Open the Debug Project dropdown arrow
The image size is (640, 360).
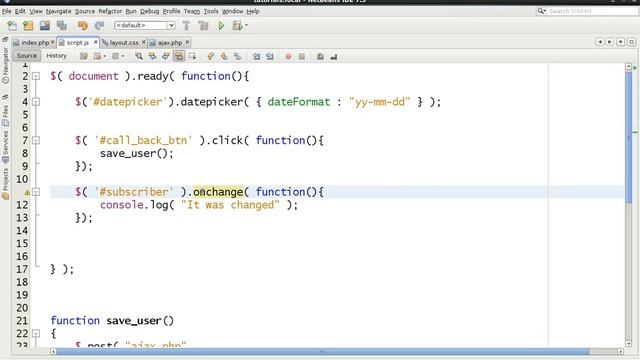[246, 26]
